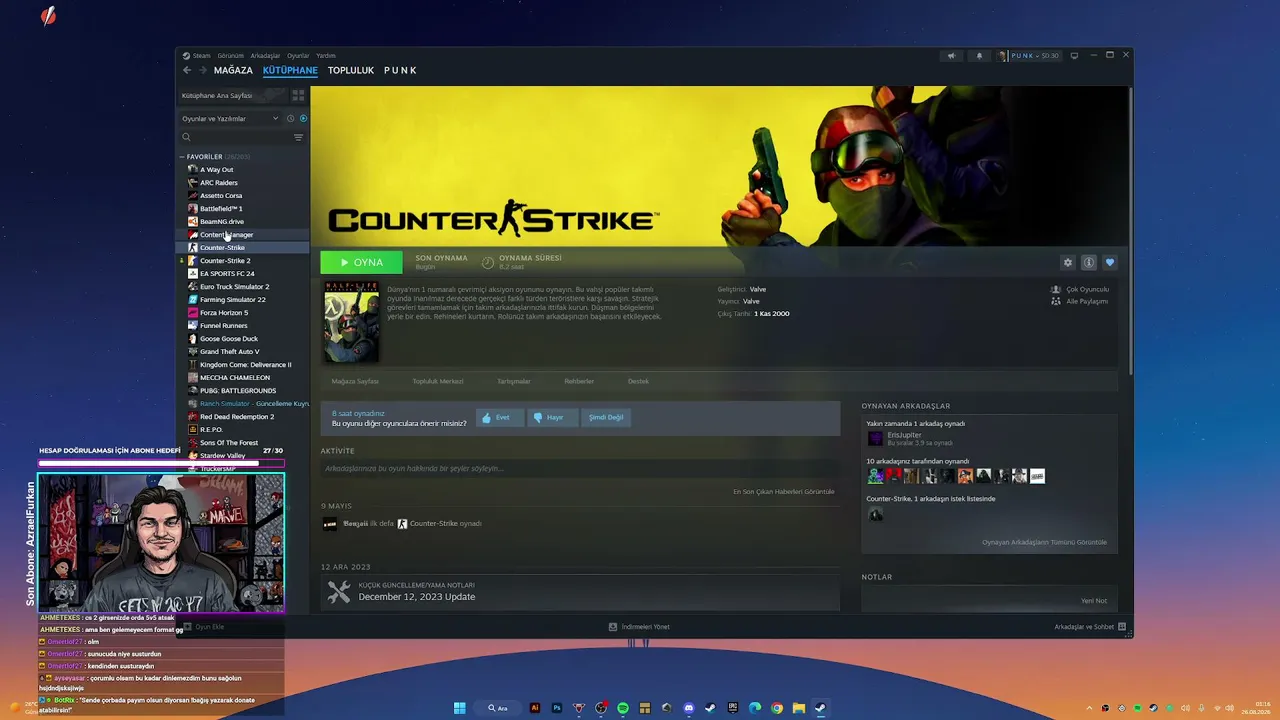Click the thumbs-up Evet recommendation button

pos(499,418)
